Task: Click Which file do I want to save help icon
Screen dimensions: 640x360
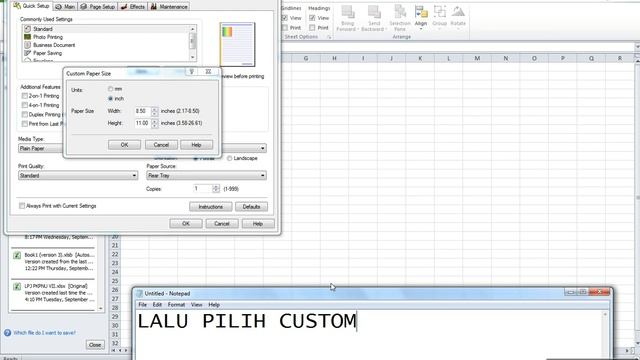Action: tap(7, 333)
